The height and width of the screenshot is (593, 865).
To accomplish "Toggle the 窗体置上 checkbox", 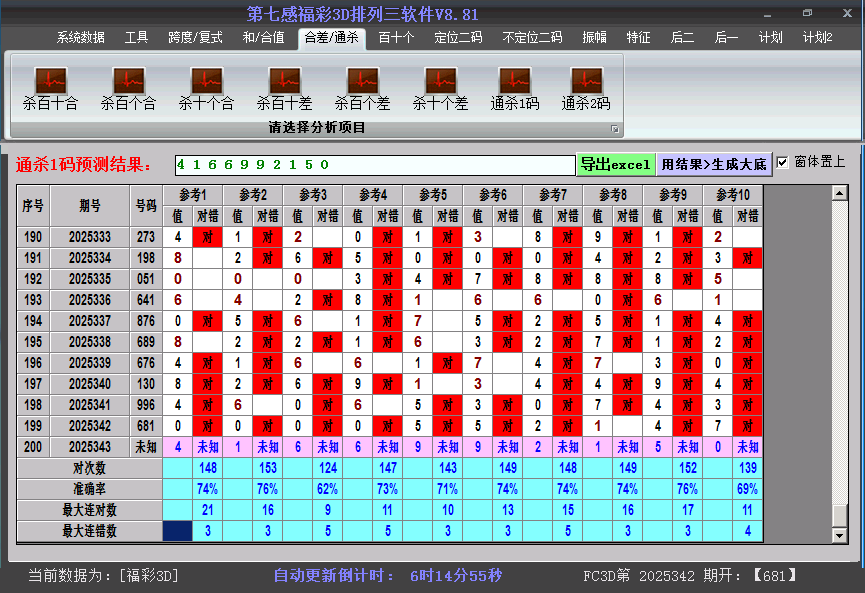I will pyautogui.click(x=782, y=162).
